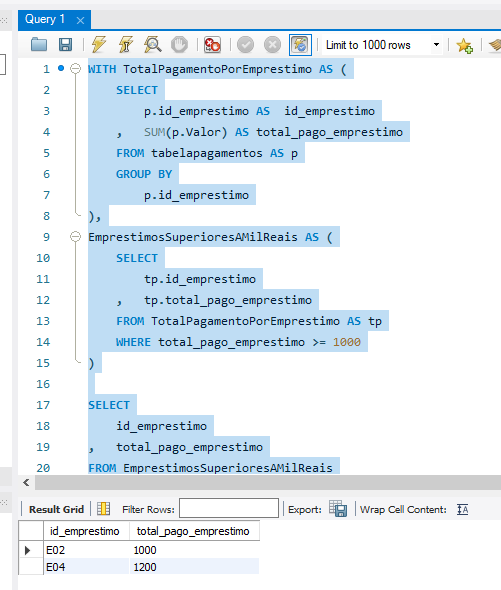
Task: Collapse the EmprestimosSuperioresAMilReais block
Action: [x=76, y=237]
